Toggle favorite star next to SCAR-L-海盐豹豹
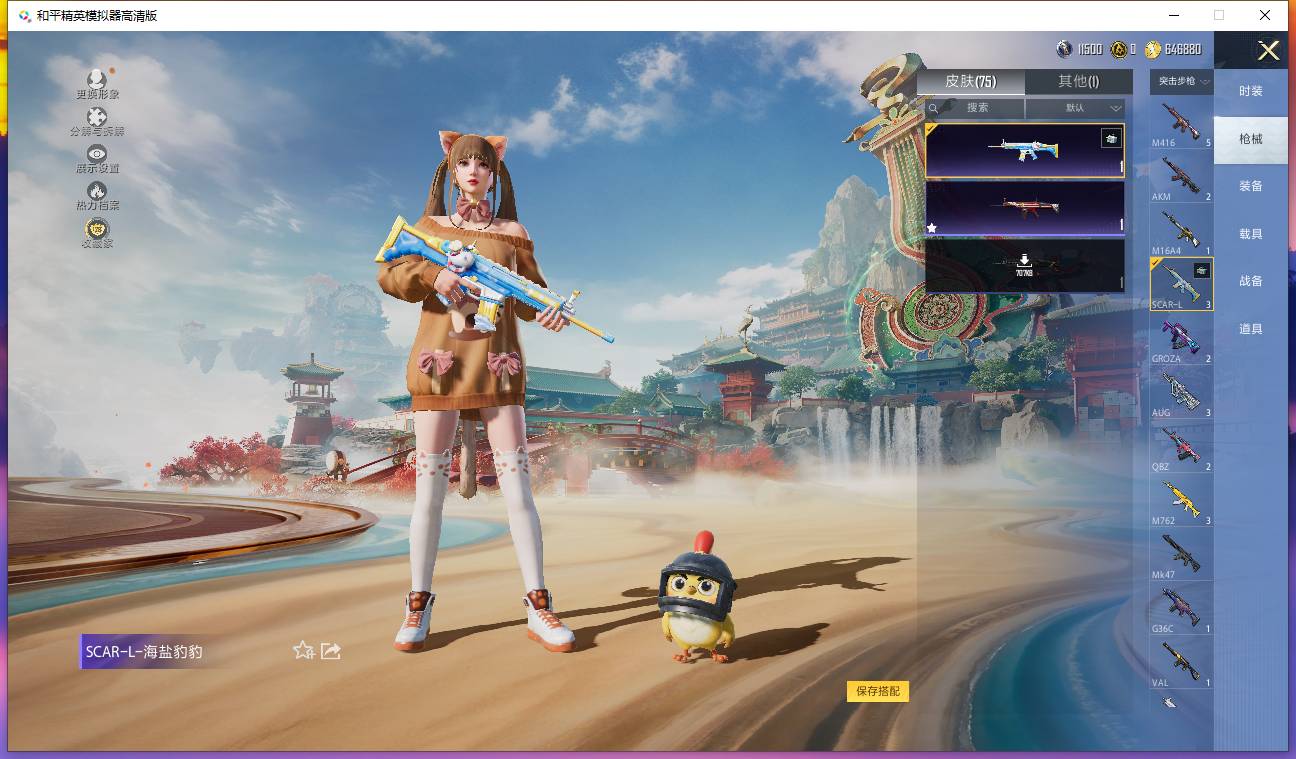Viewport: 1296px width, 759px height. (303, 651)
